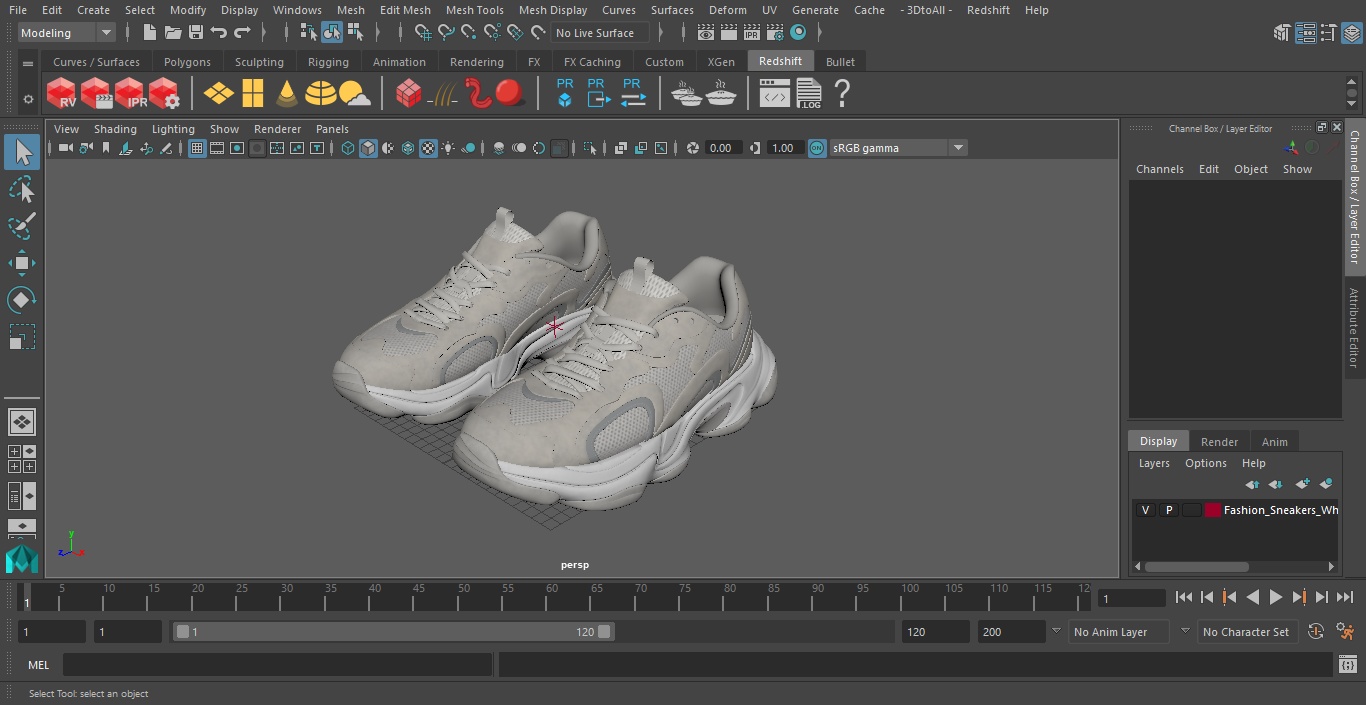Screen dimensions: 1366x705
Task: Click the red squiggle Redshift shelf icon
Action: (478, 94)
